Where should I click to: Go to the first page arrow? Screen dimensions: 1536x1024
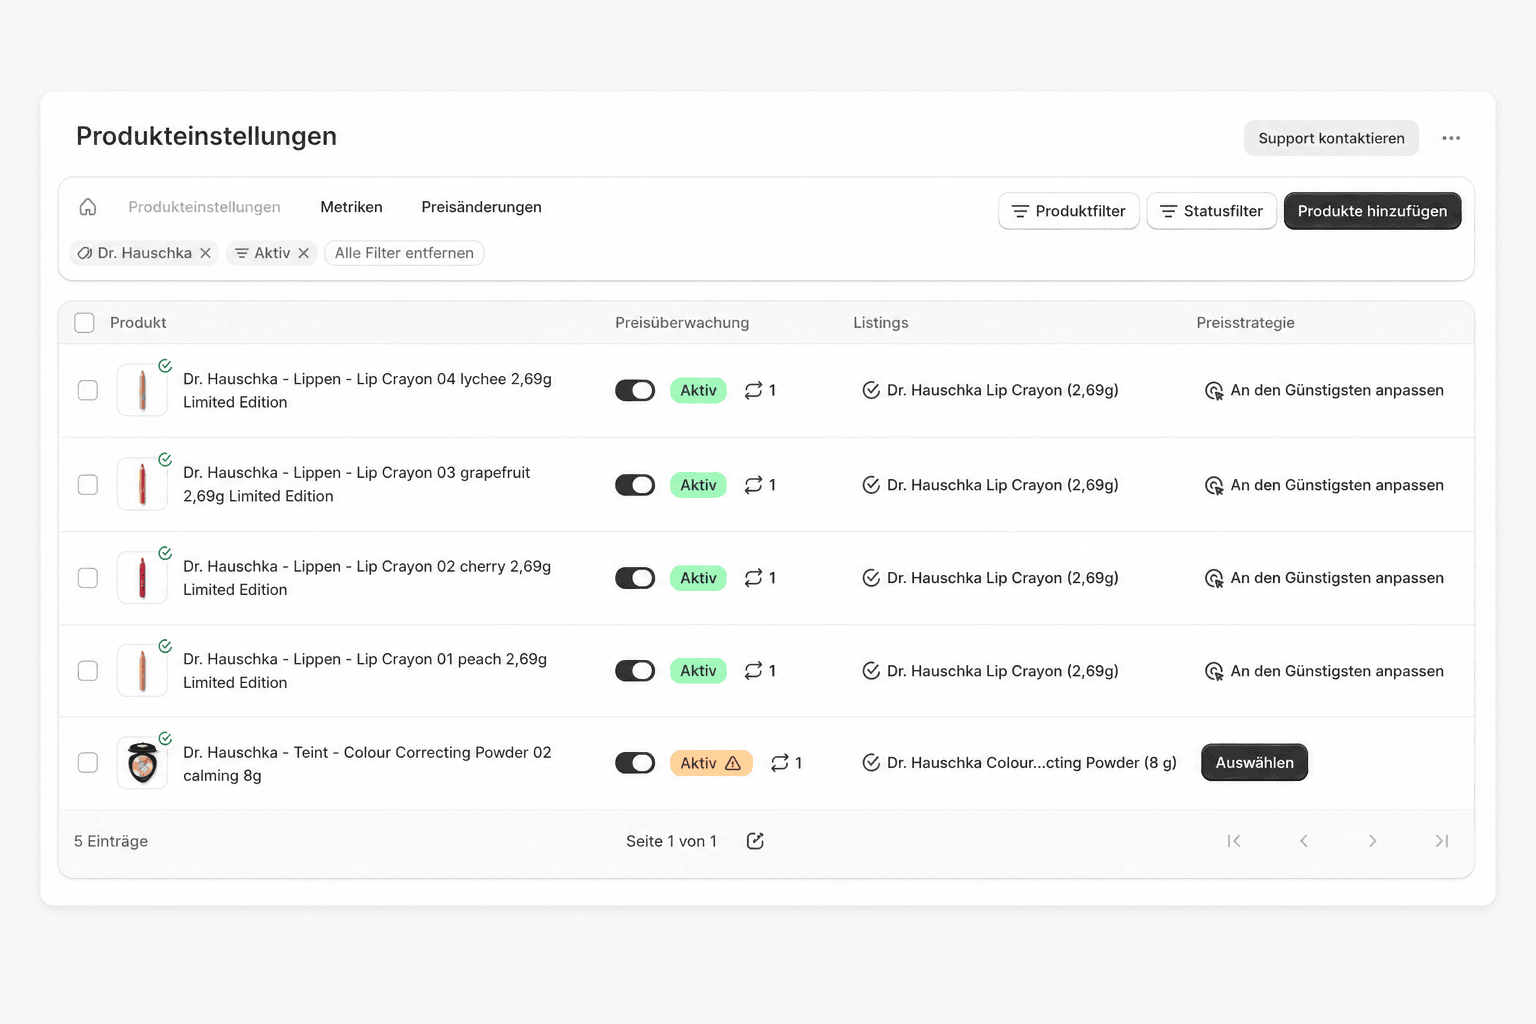point(1234,841)
